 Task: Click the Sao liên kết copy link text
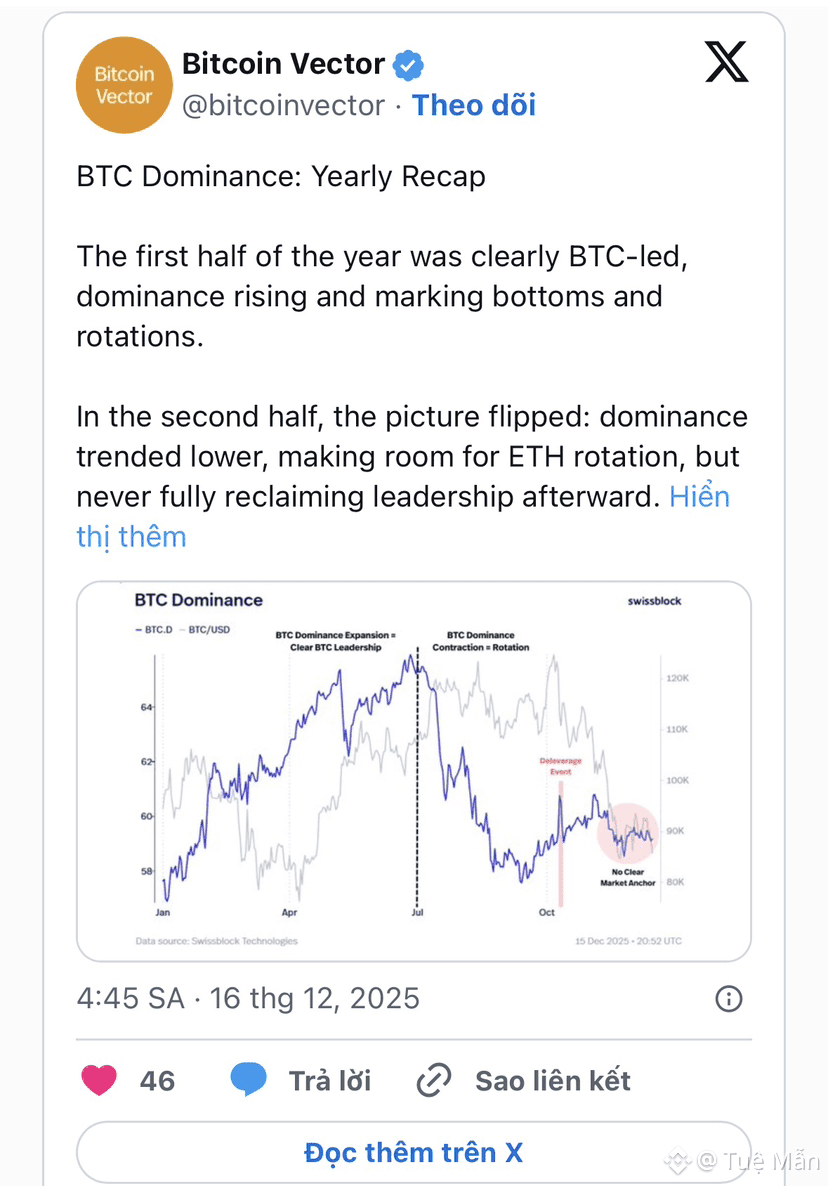[x=553, y=1080]
